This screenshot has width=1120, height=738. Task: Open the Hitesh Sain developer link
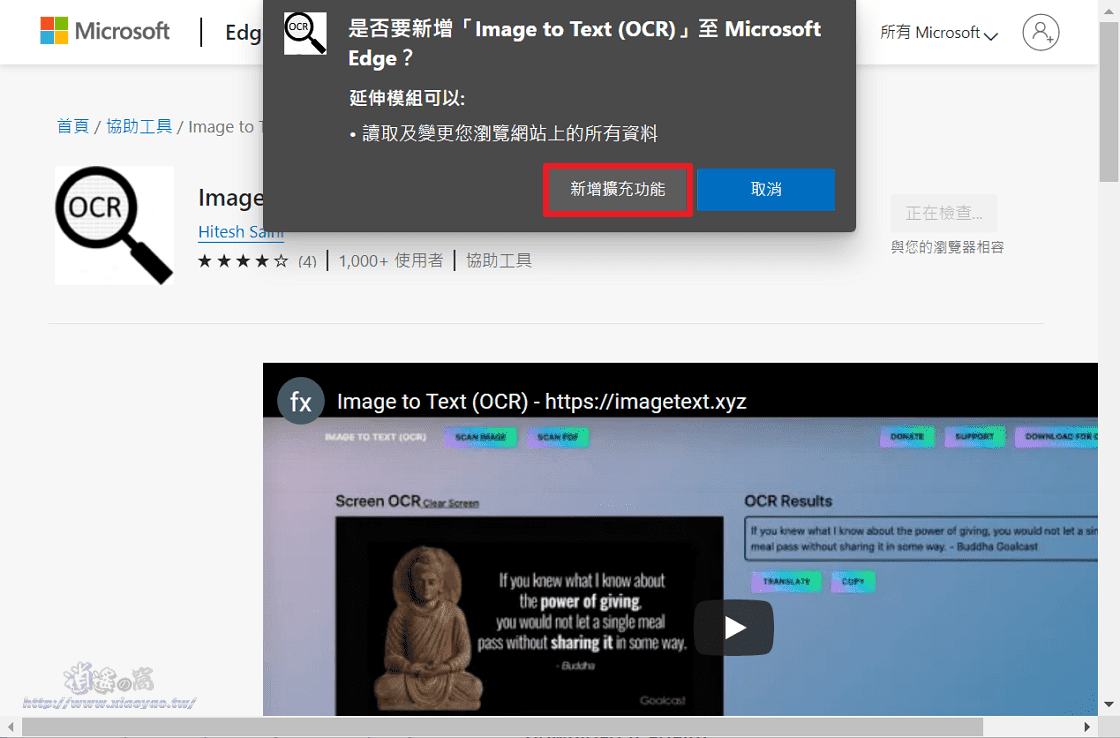240,231
